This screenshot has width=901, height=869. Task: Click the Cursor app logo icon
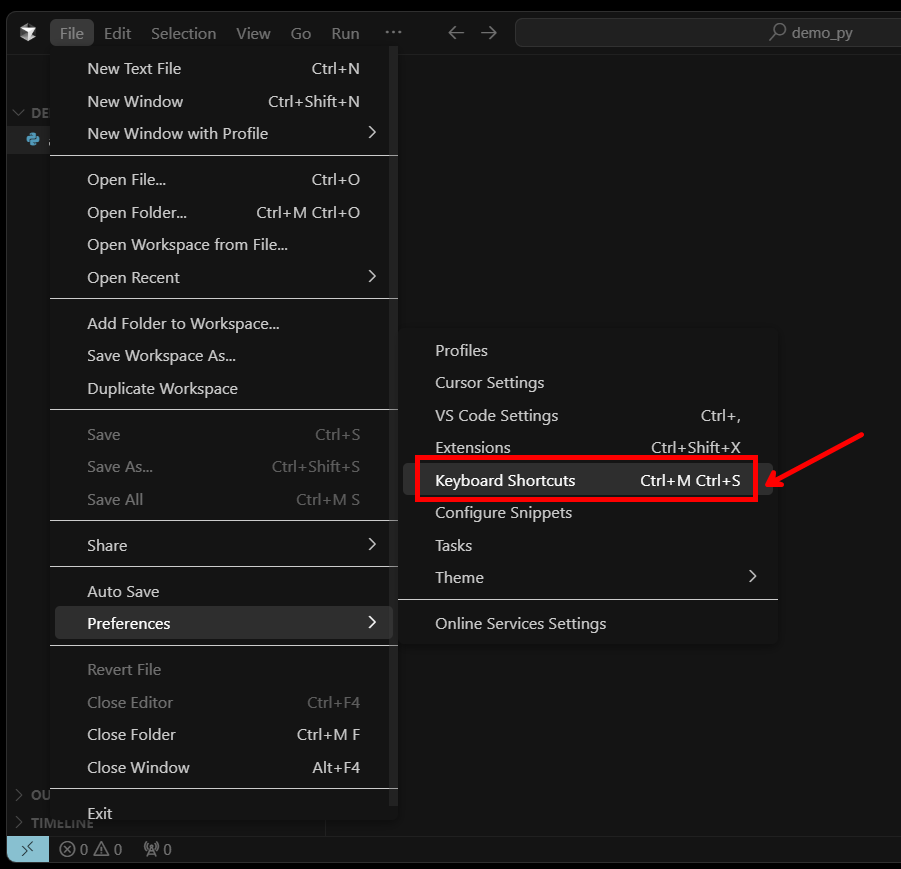click(x=28, y=33)
